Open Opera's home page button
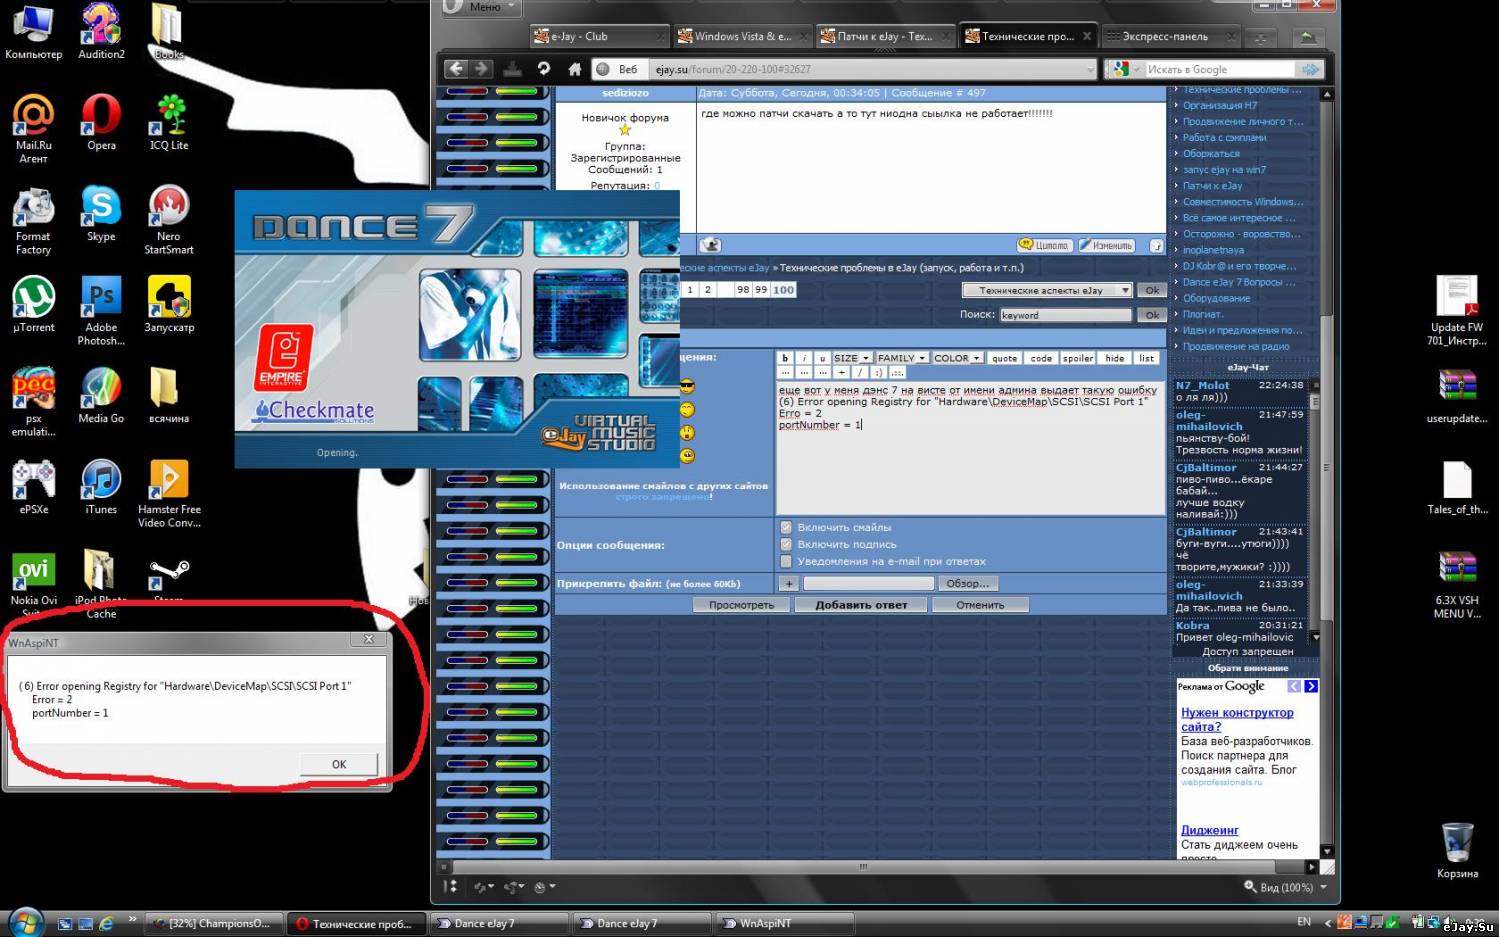 click(574, 69)
